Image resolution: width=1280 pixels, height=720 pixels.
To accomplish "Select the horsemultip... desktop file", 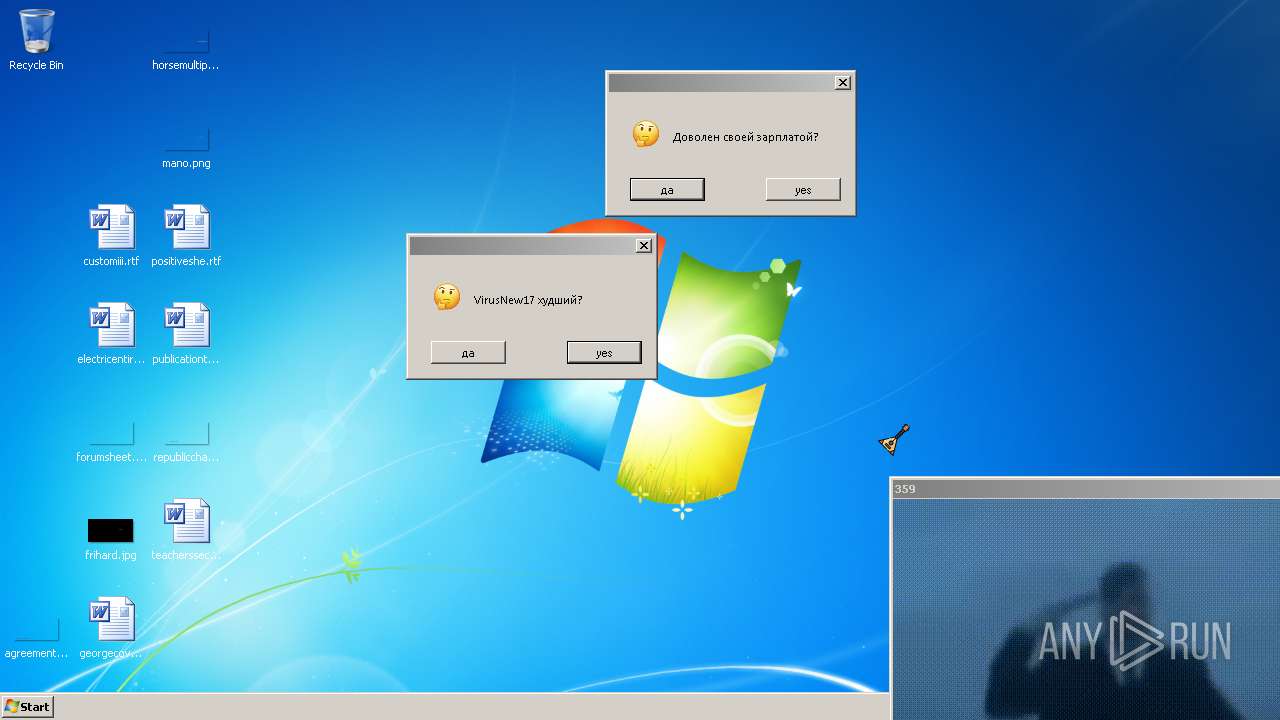I will coord(186,47).
